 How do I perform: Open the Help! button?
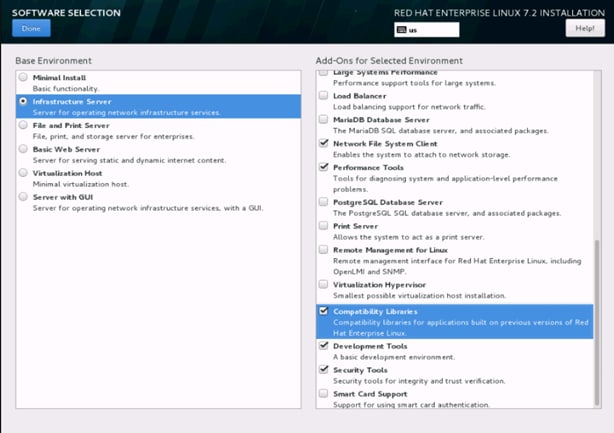click(585, 28)
